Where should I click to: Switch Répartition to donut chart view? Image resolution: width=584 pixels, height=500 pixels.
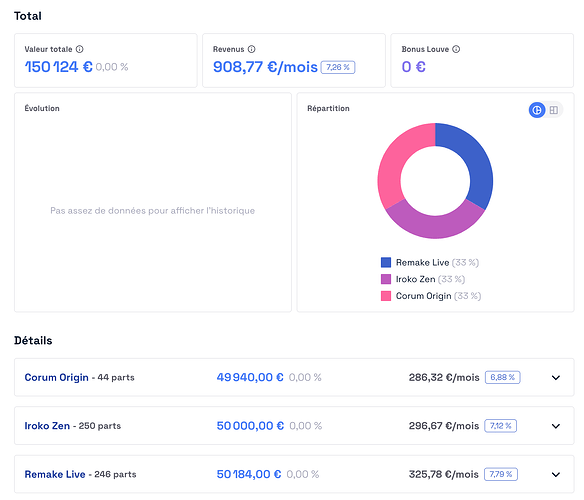click(x=537, y=110)
